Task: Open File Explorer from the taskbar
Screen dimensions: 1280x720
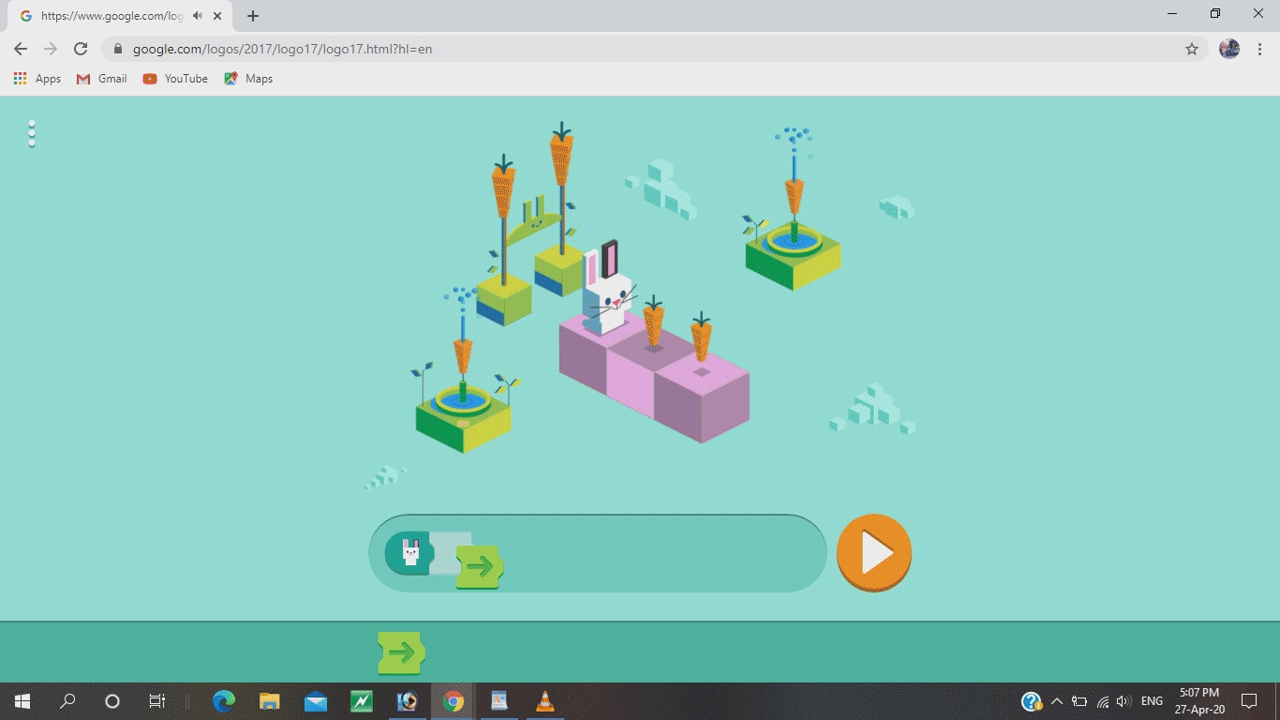Action: tap(269, 701)
